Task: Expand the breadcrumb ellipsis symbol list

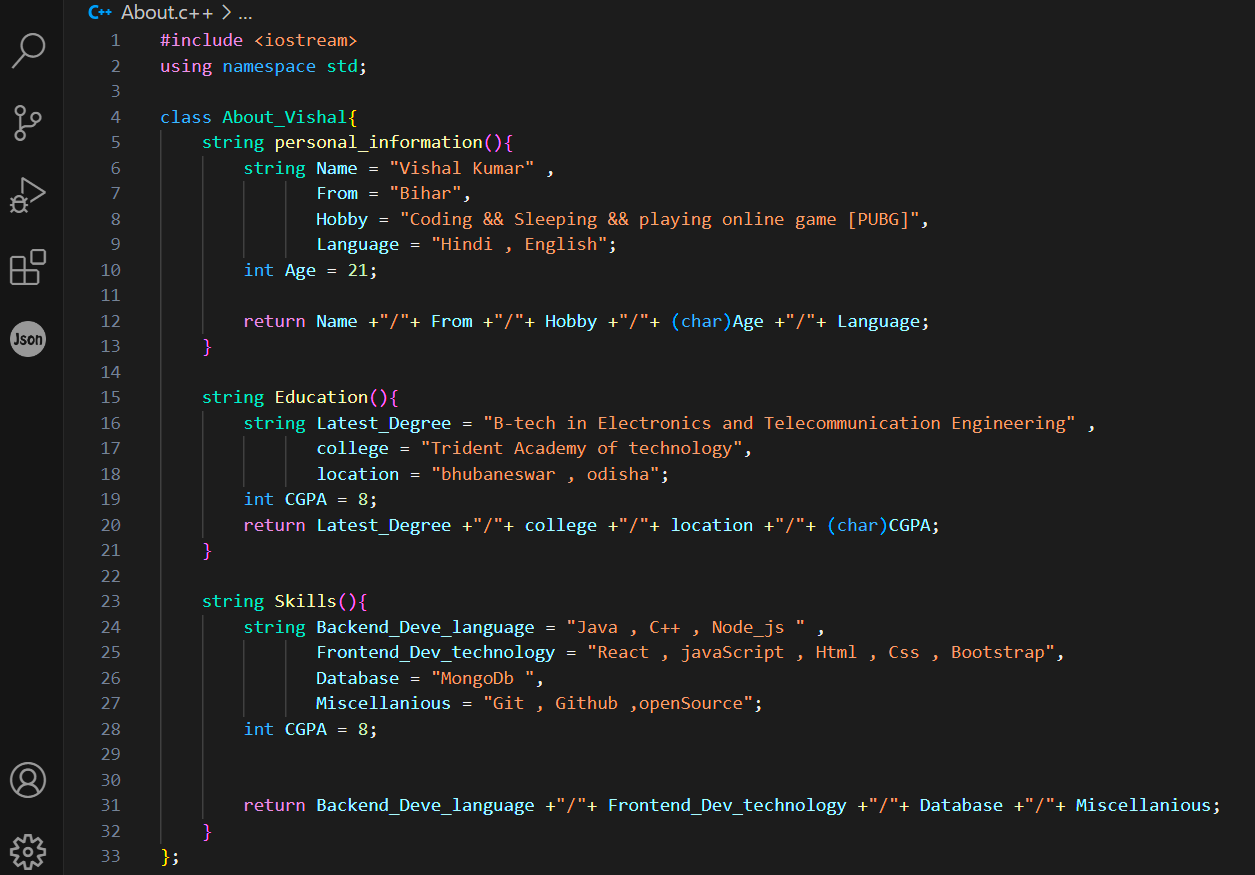Action: 246,13
